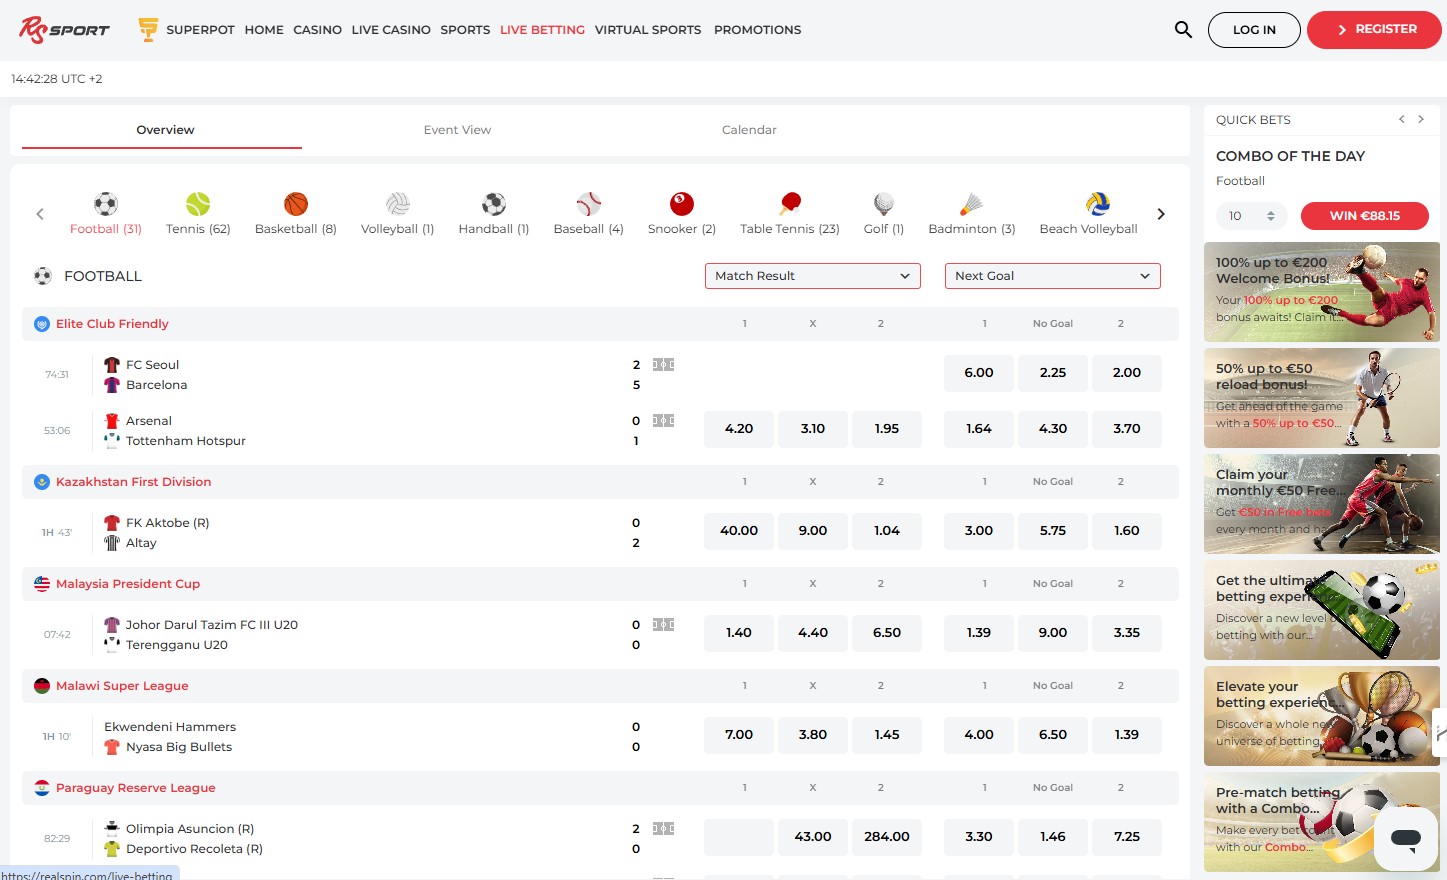The height and width of the screenshot is (880, 1447).
Task: Collapse the Malaysia President Cup league
Action: coord(600,584)
